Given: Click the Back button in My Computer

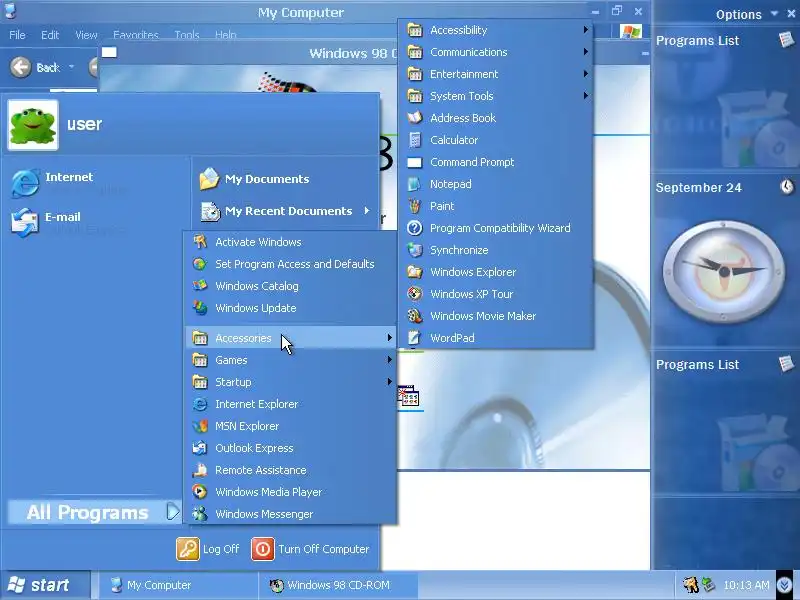Looking at the screenshot, I should [34, 67].
